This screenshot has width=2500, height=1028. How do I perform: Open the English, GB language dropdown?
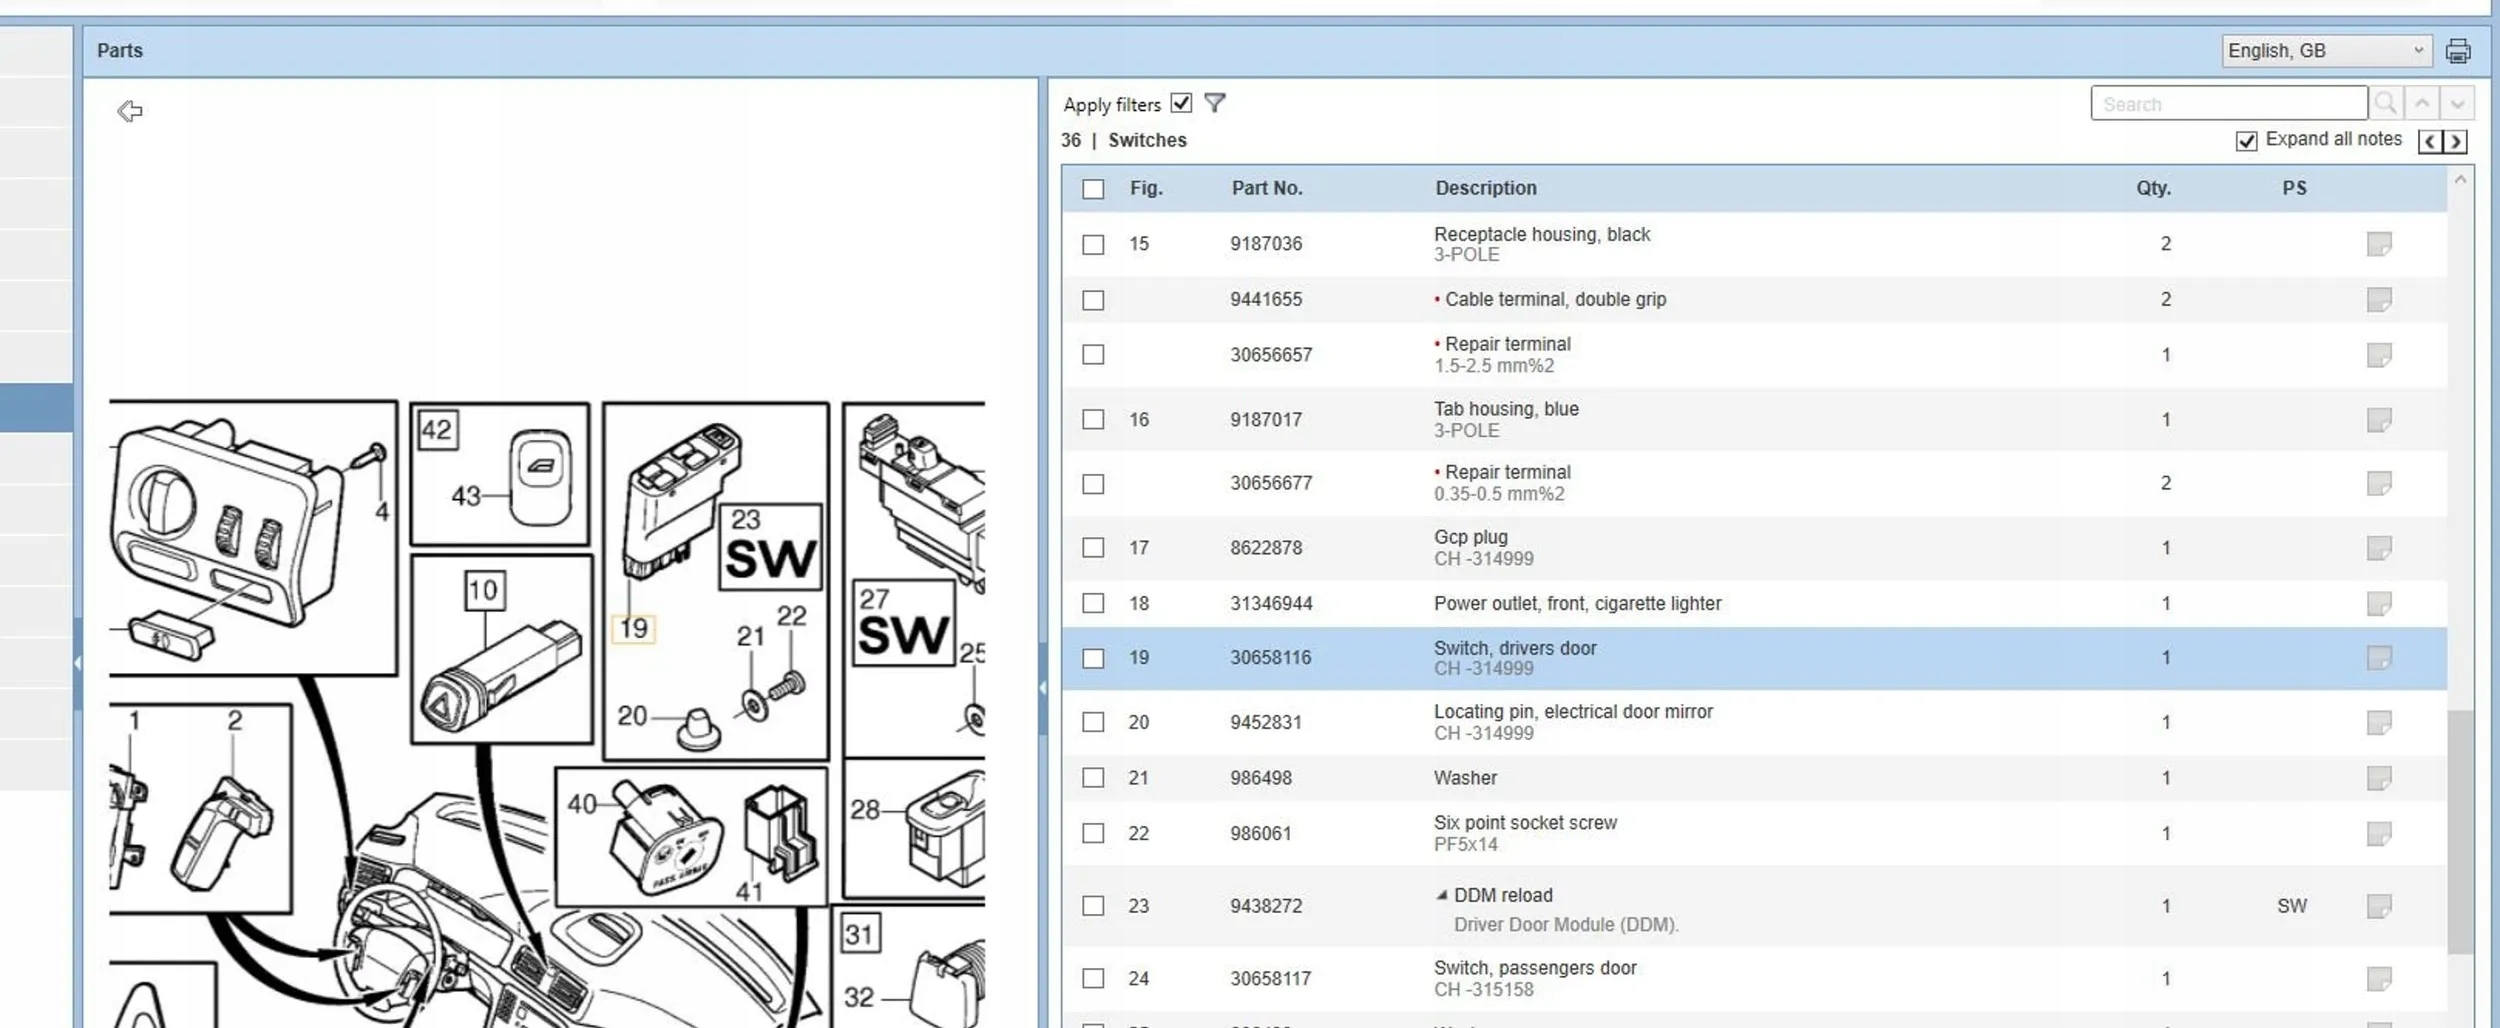[x=2325, y=50]
